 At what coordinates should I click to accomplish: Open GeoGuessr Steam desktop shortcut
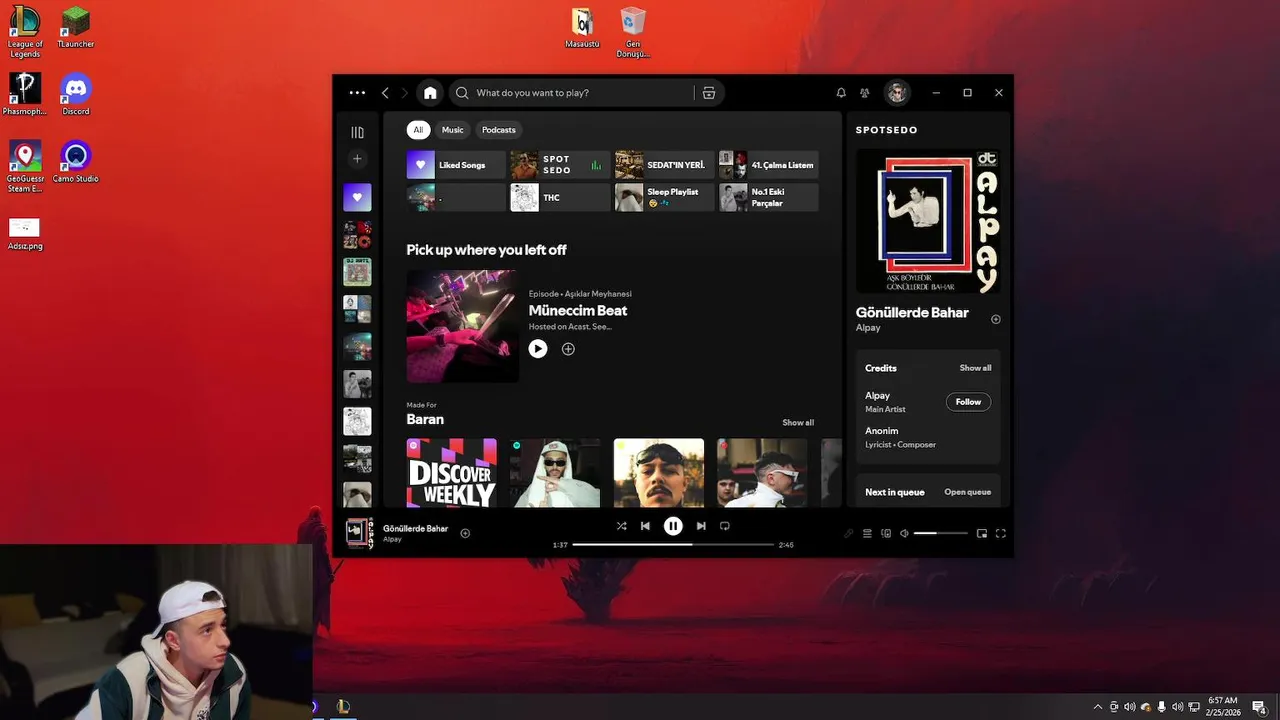(x=25, y=166)
